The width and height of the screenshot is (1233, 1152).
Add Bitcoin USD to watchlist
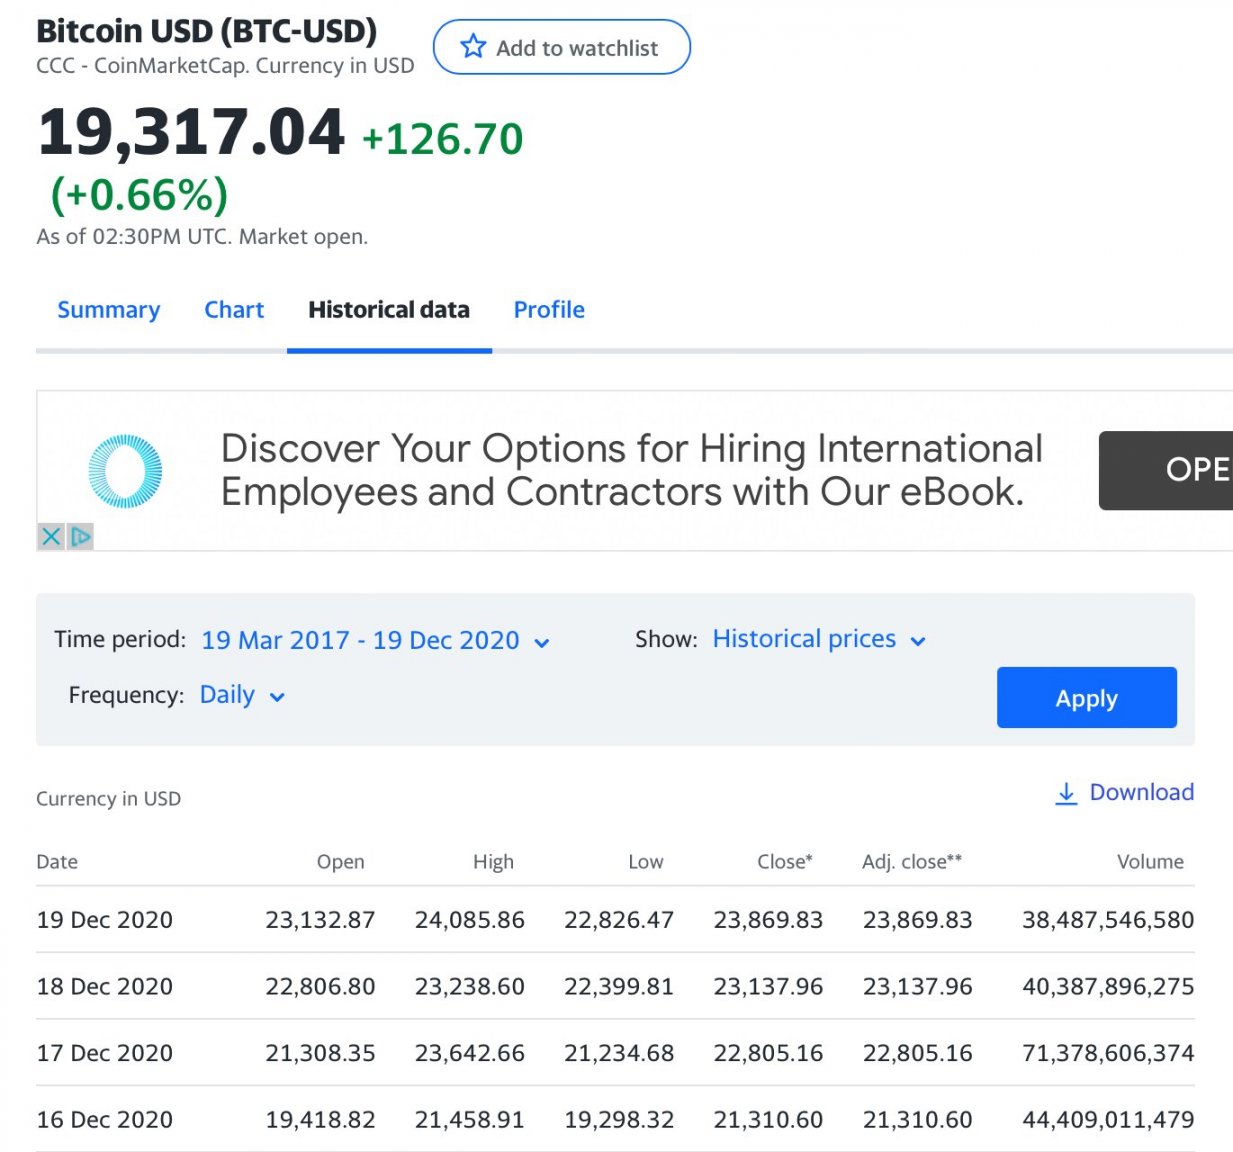[x=561, y=47]
